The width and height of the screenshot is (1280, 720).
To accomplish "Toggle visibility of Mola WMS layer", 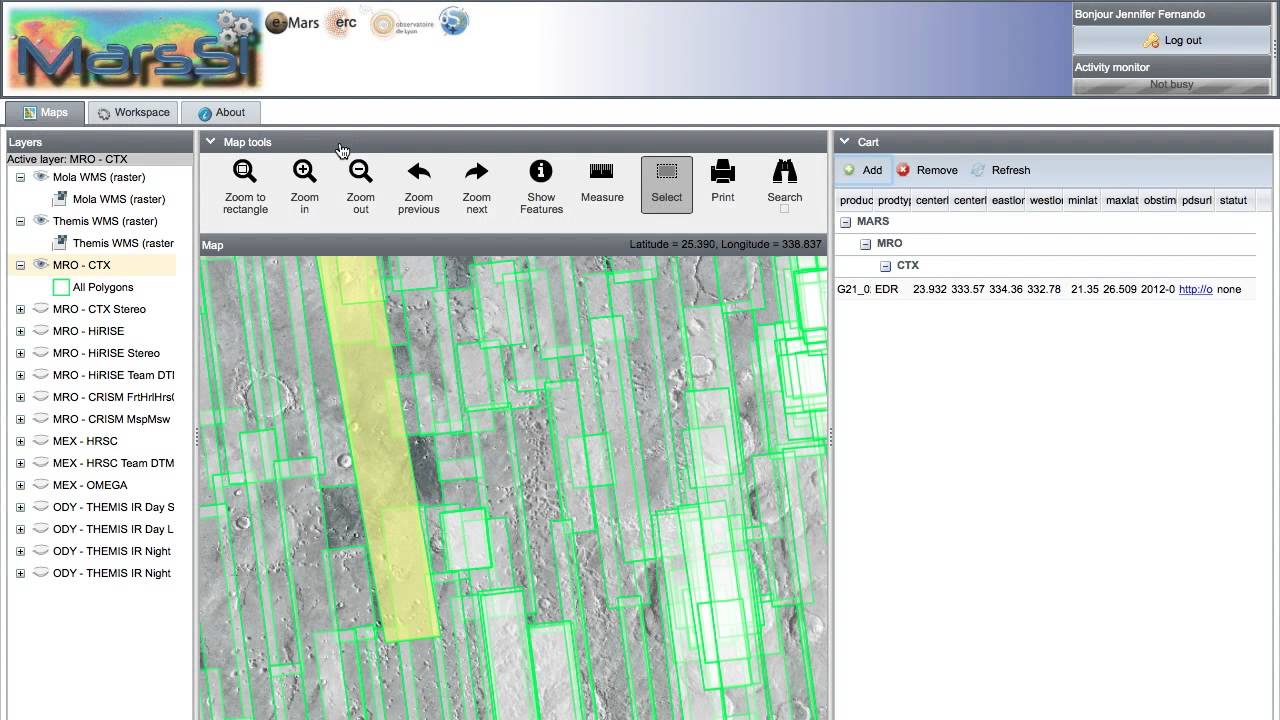I will click(41, 177).
